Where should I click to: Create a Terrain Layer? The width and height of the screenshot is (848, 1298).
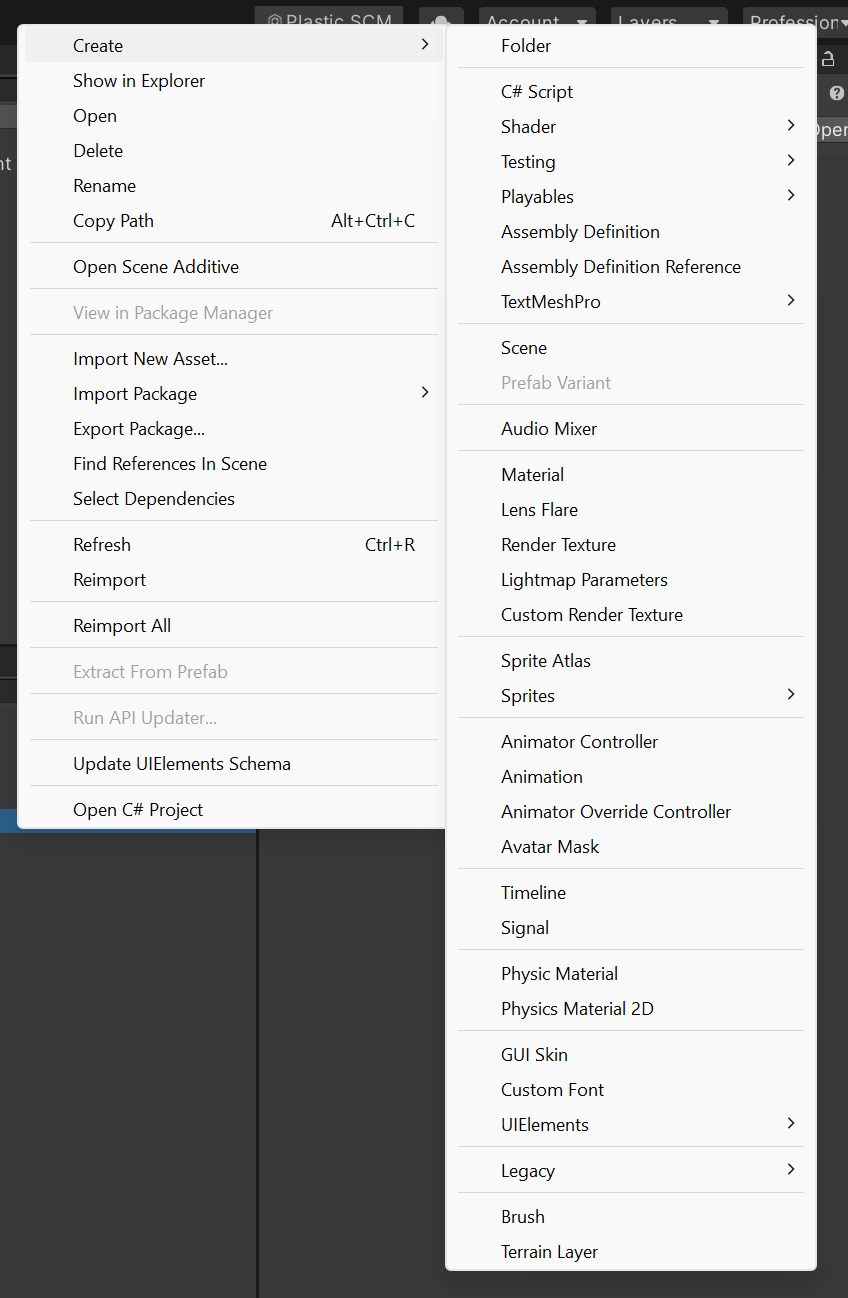pos(631,1252)
